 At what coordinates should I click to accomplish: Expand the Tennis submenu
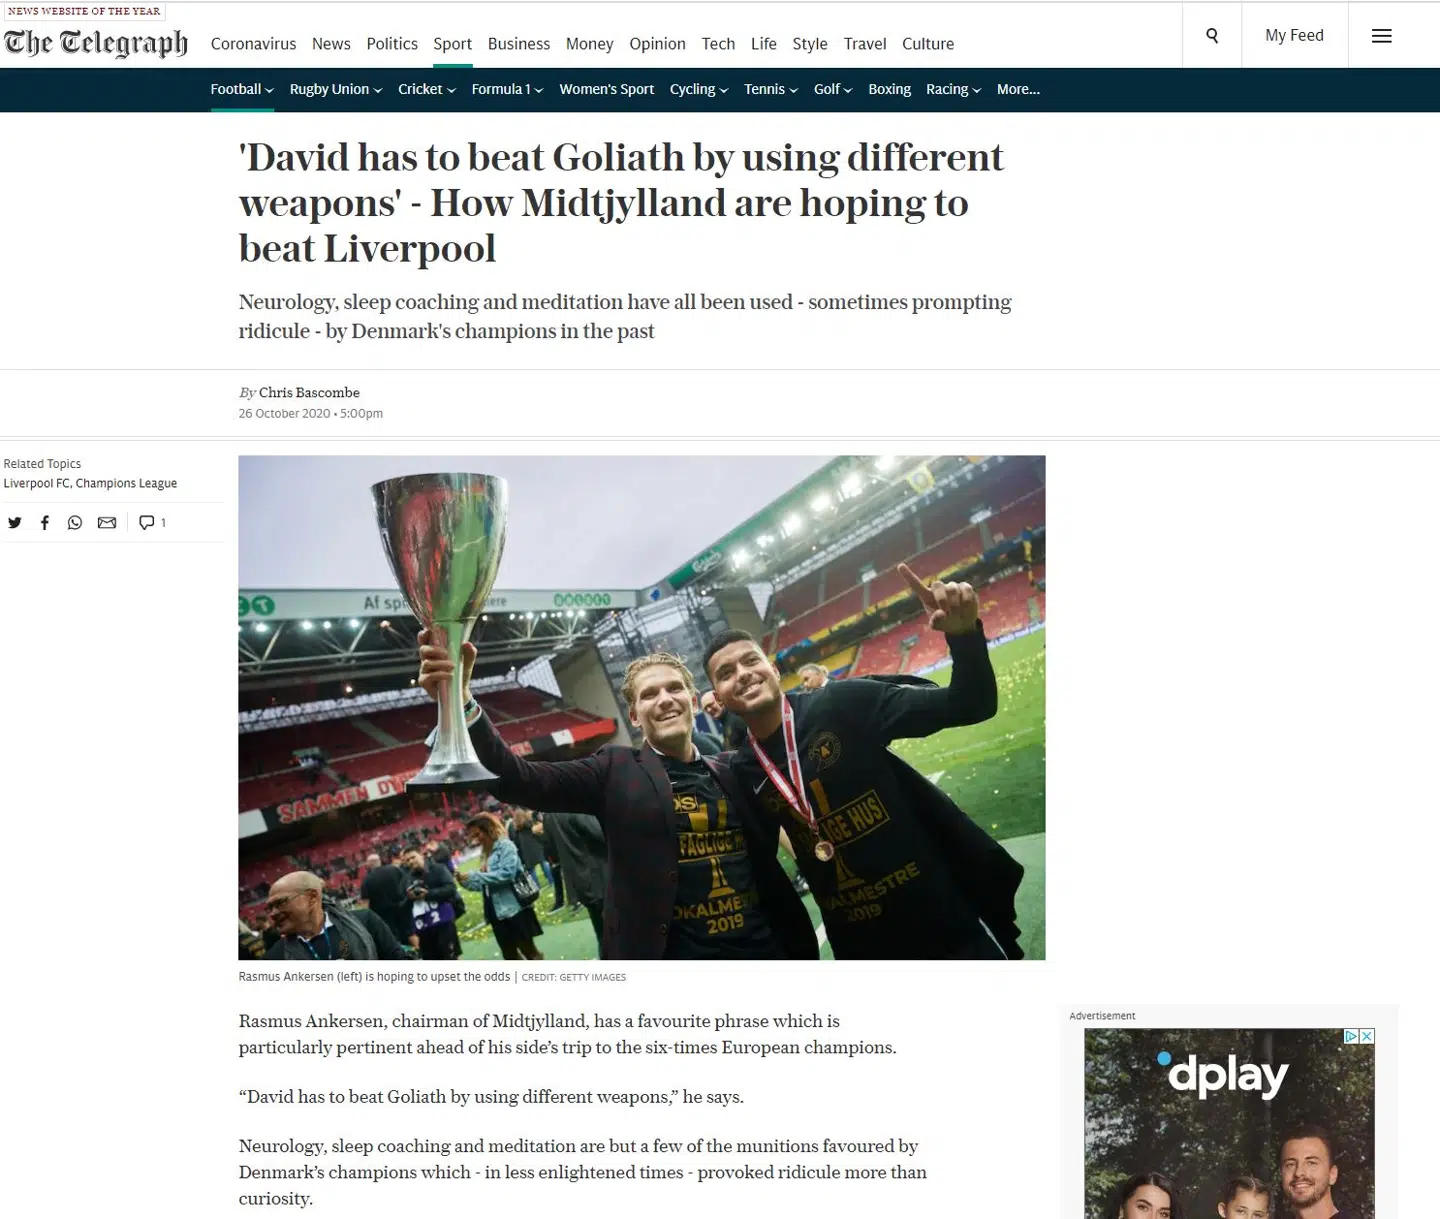click(x=771, y=89)
